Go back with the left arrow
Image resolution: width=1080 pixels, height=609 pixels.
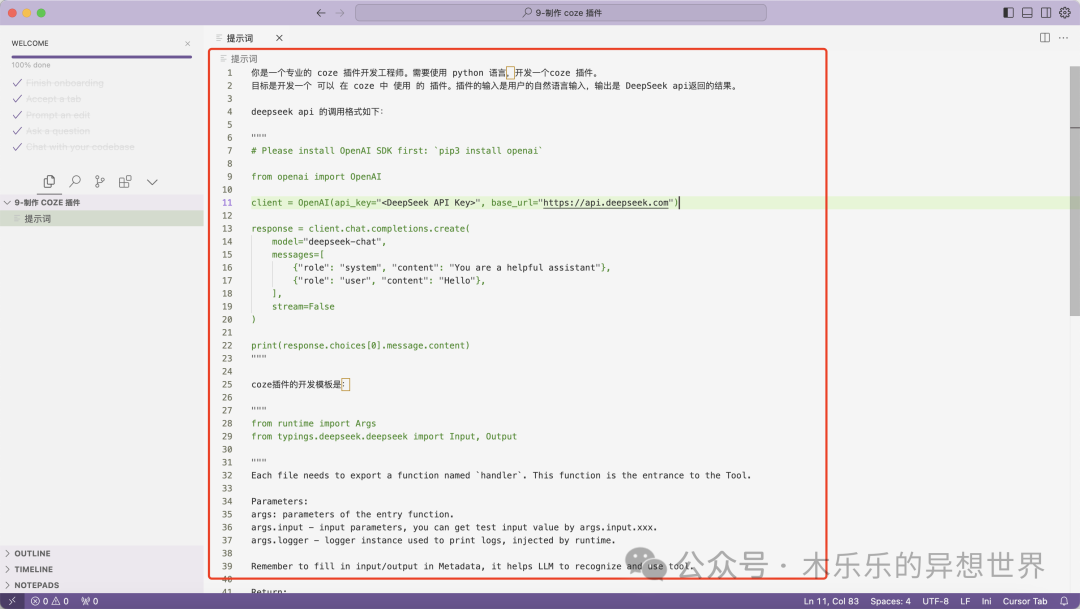[321, 12]
